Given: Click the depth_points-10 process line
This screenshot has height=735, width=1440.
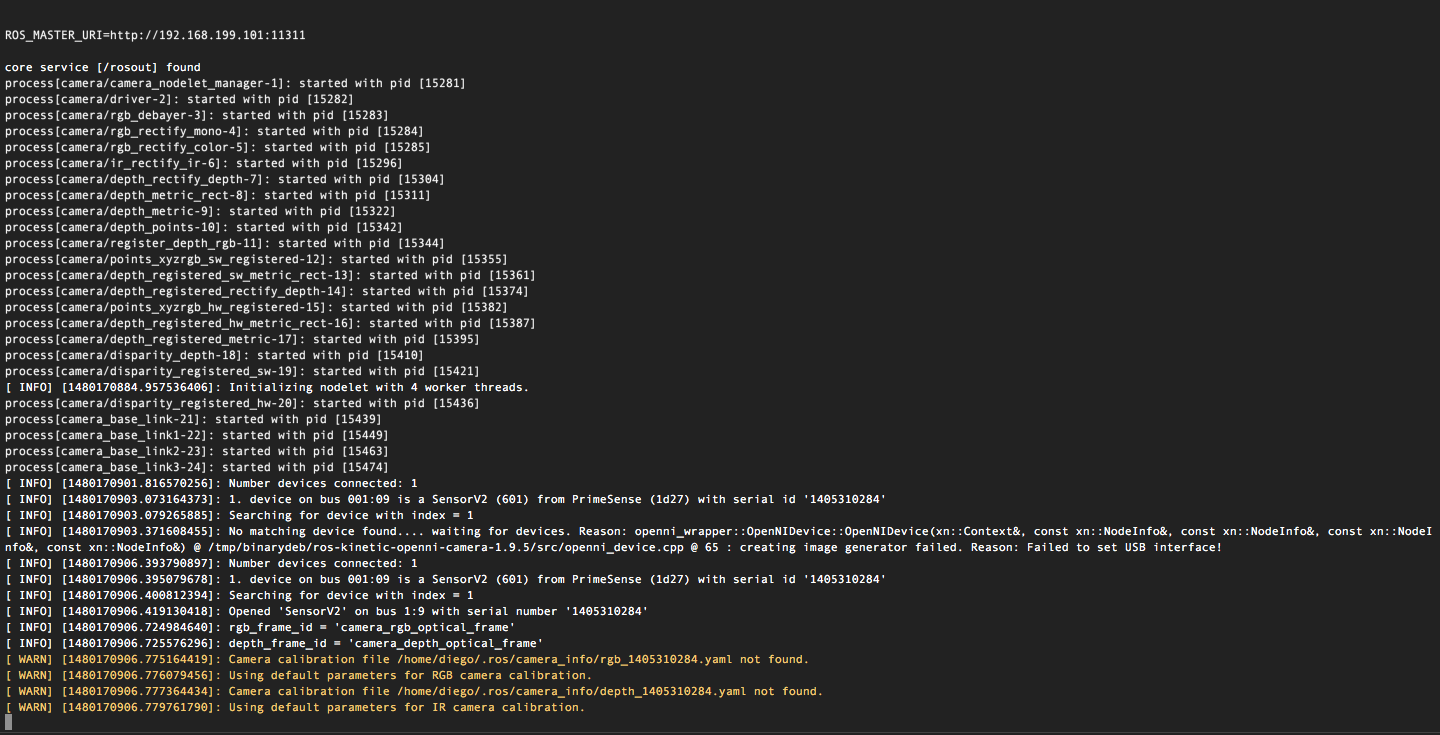Looking at the screenshot, I should (x=200, y=227).
